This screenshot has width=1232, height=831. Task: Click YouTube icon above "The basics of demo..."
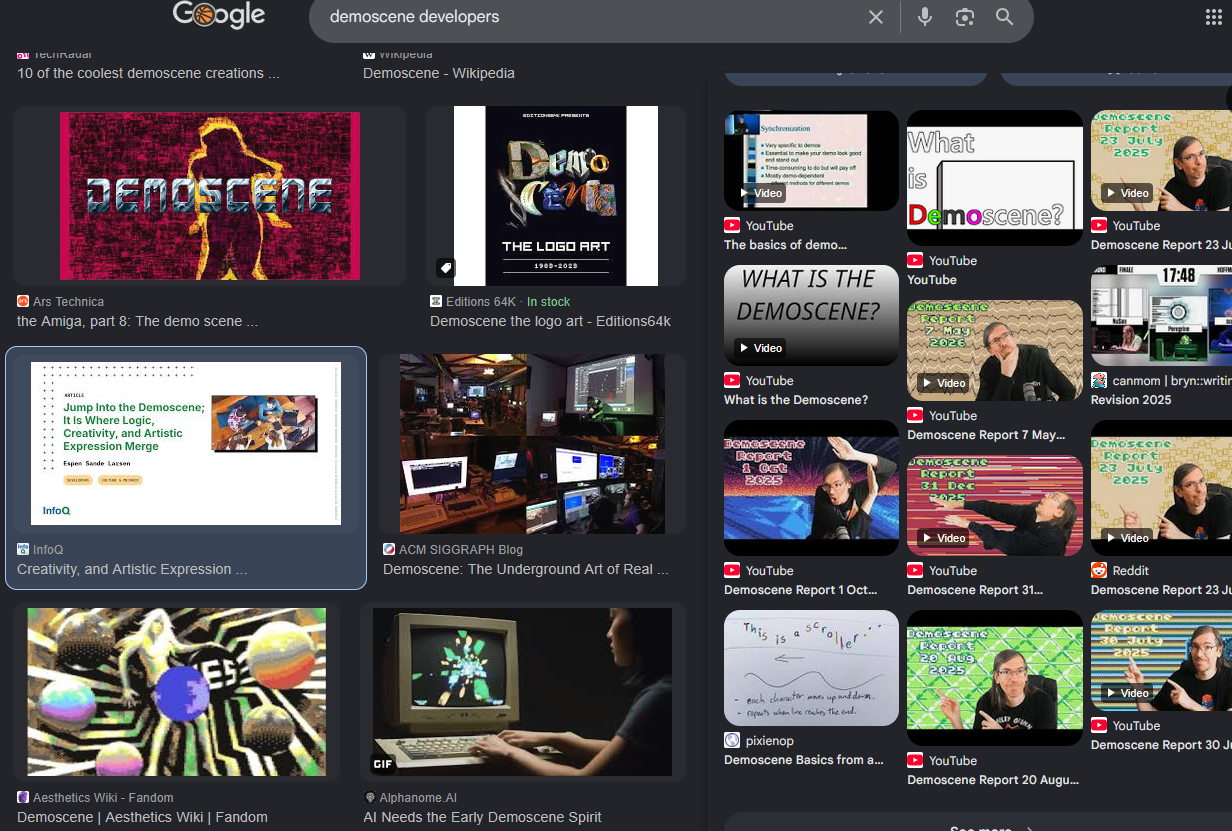tap(732, 226)
